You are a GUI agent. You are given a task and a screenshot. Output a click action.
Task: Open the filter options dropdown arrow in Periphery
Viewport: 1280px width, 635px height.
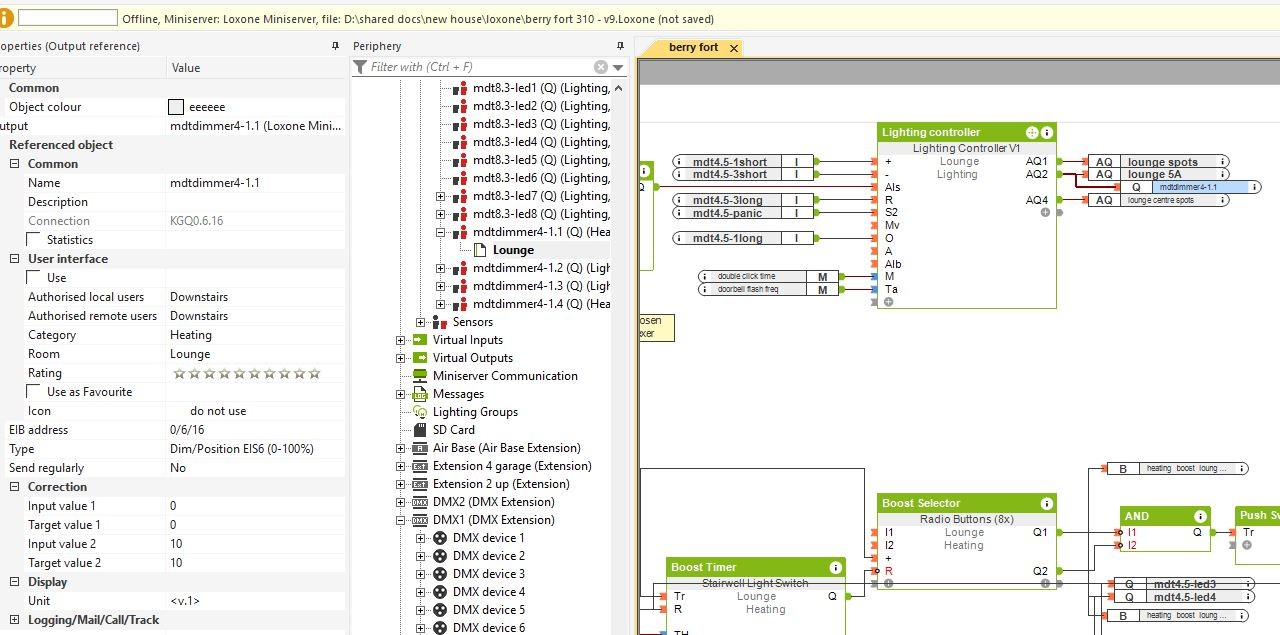pos(618,67)
